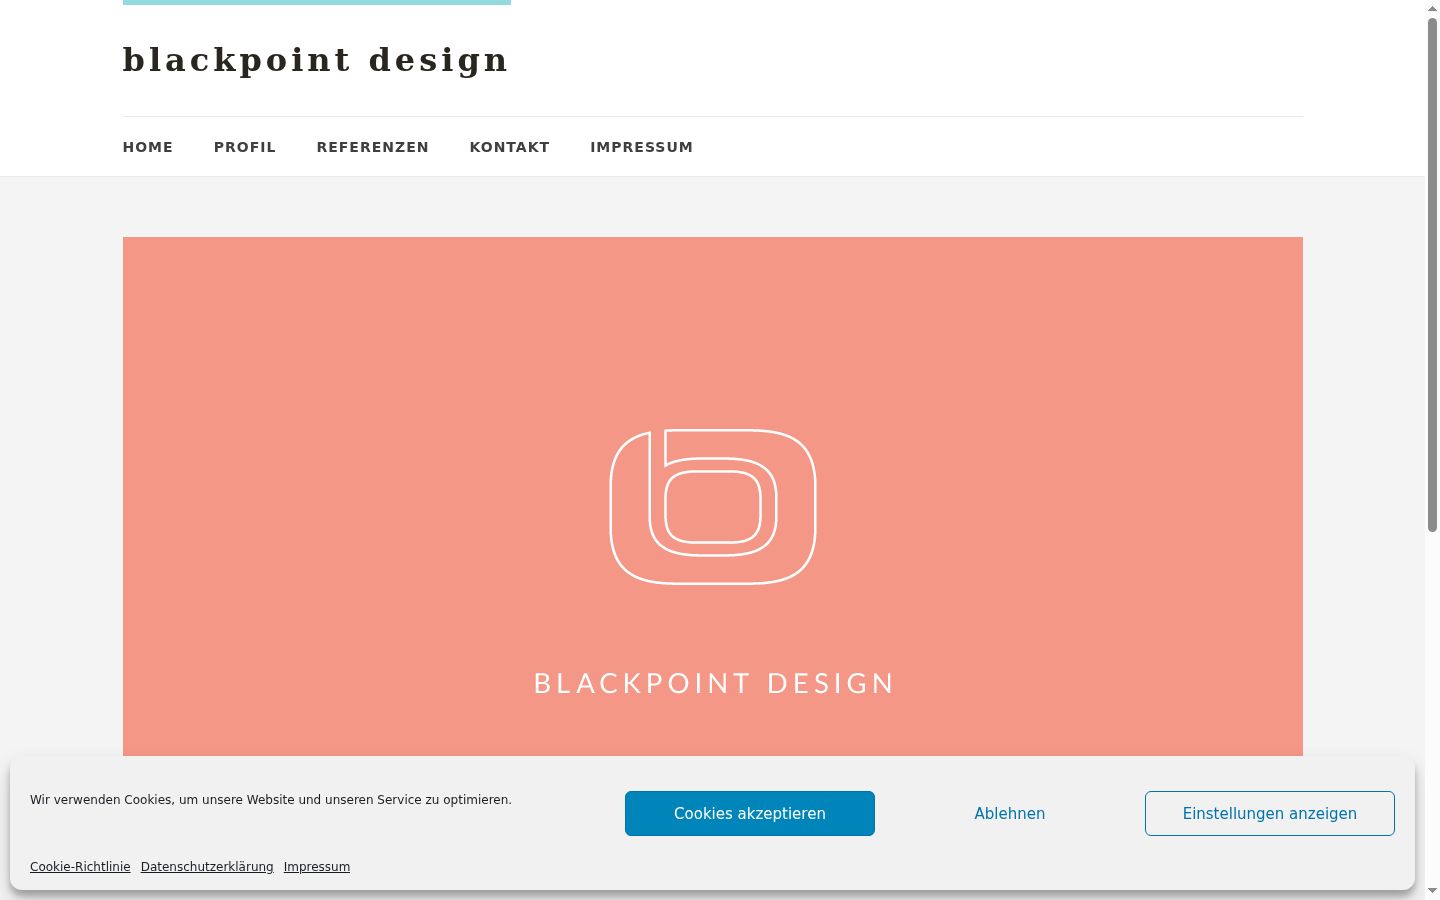Viewport: 1440px width, 900px height.
Task: Show settings with the Einstellungen anzeigen button
Action: [1270, 814]
